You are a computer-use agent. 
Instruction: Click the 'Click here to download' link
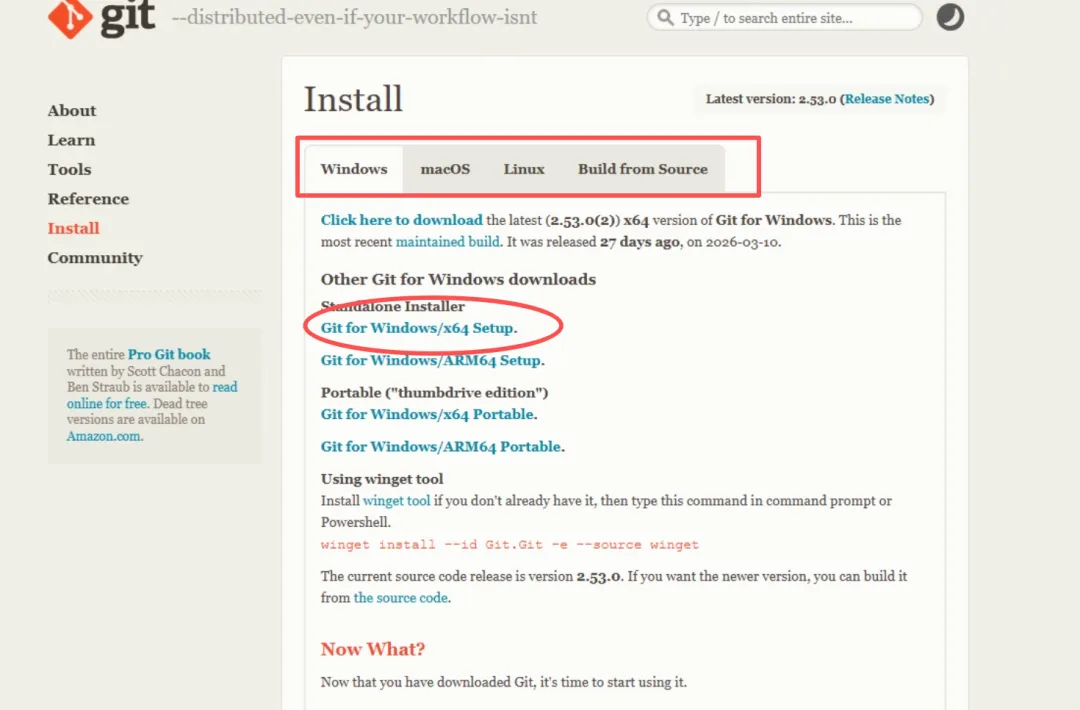point(402,220)
